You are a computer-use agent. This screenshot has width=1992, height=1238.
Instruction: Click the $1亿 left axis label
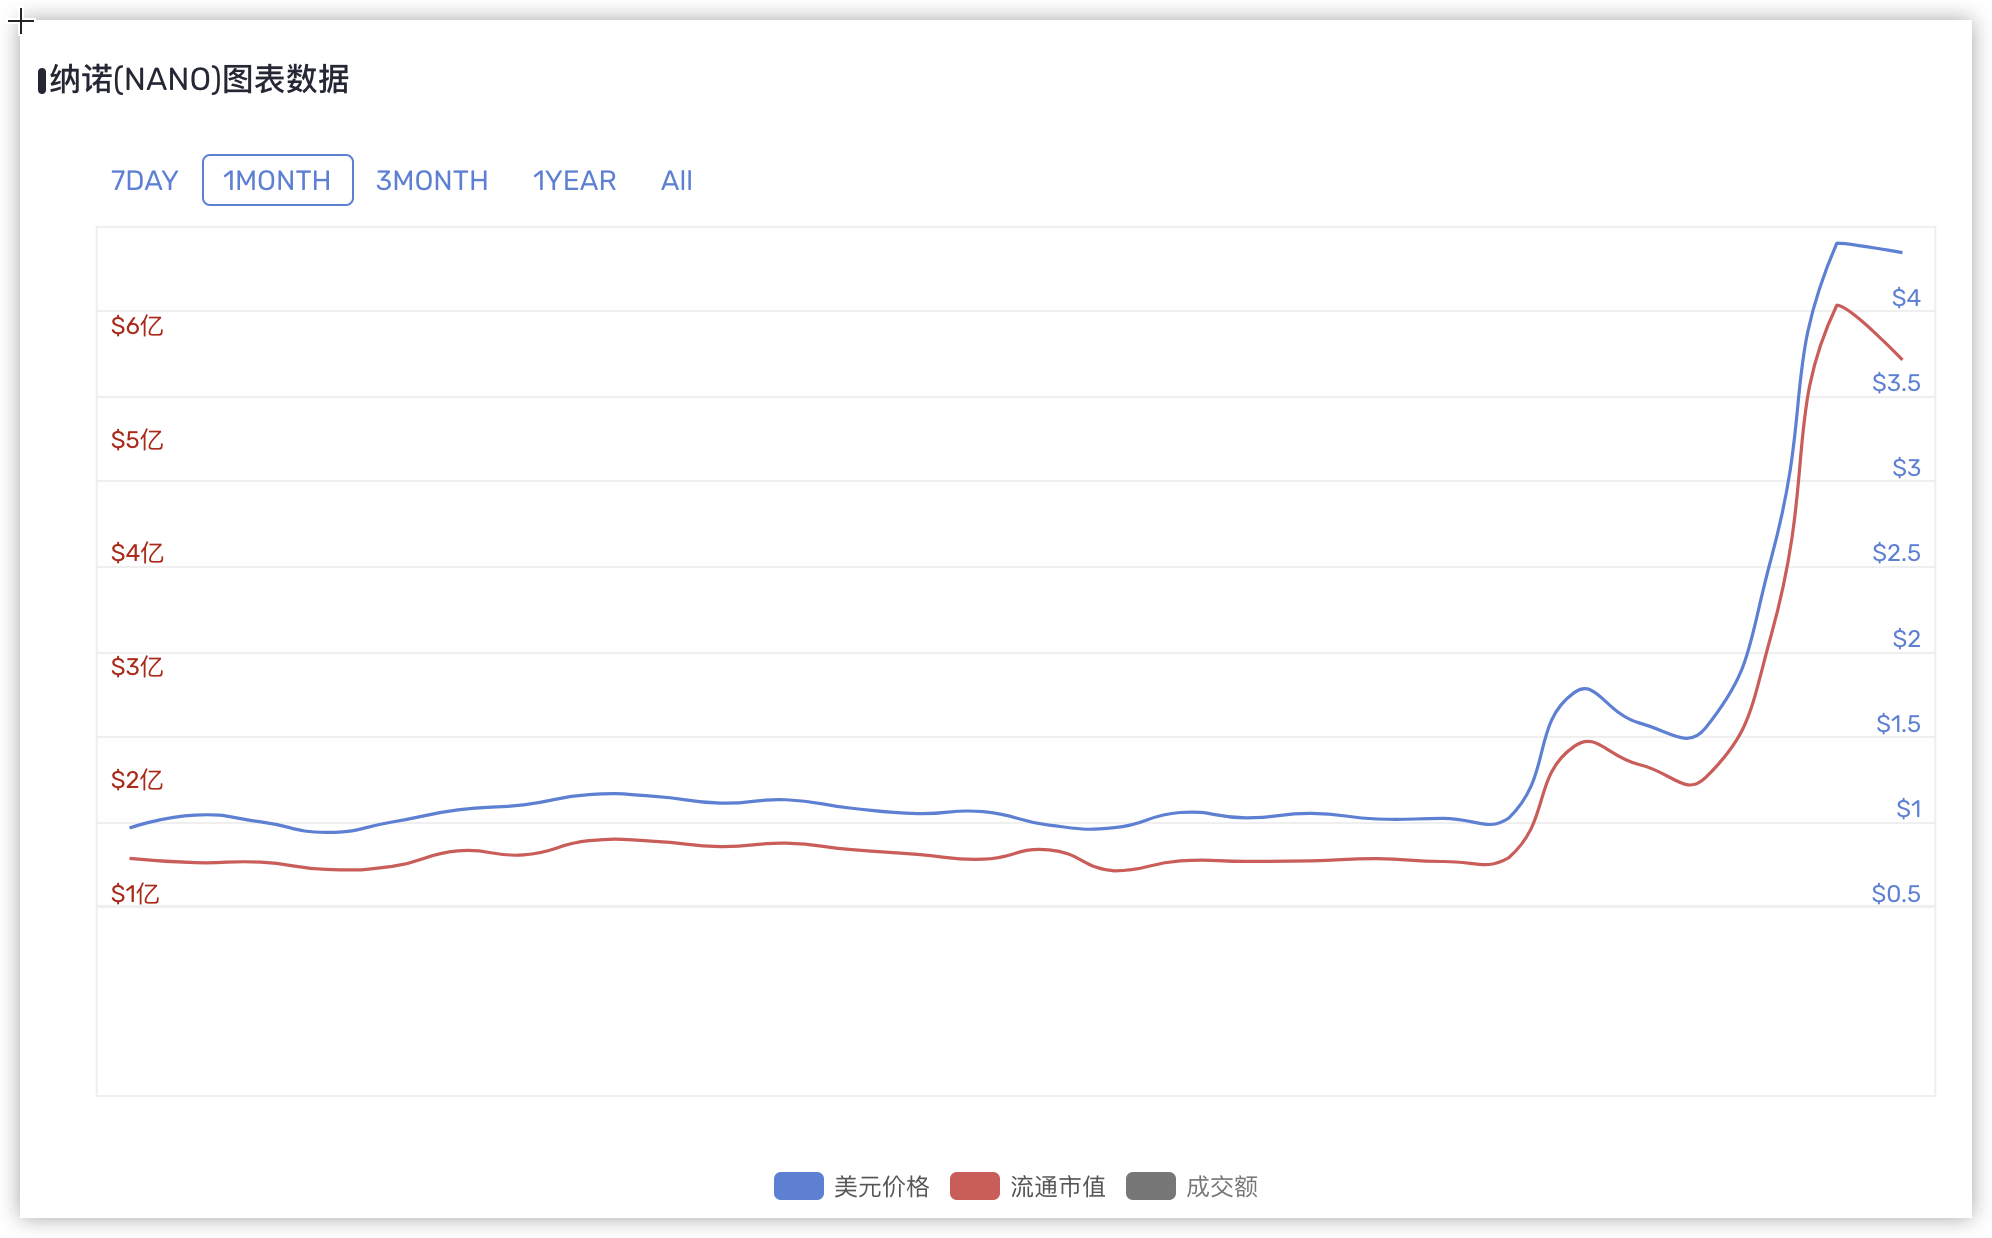coord(135,894)
